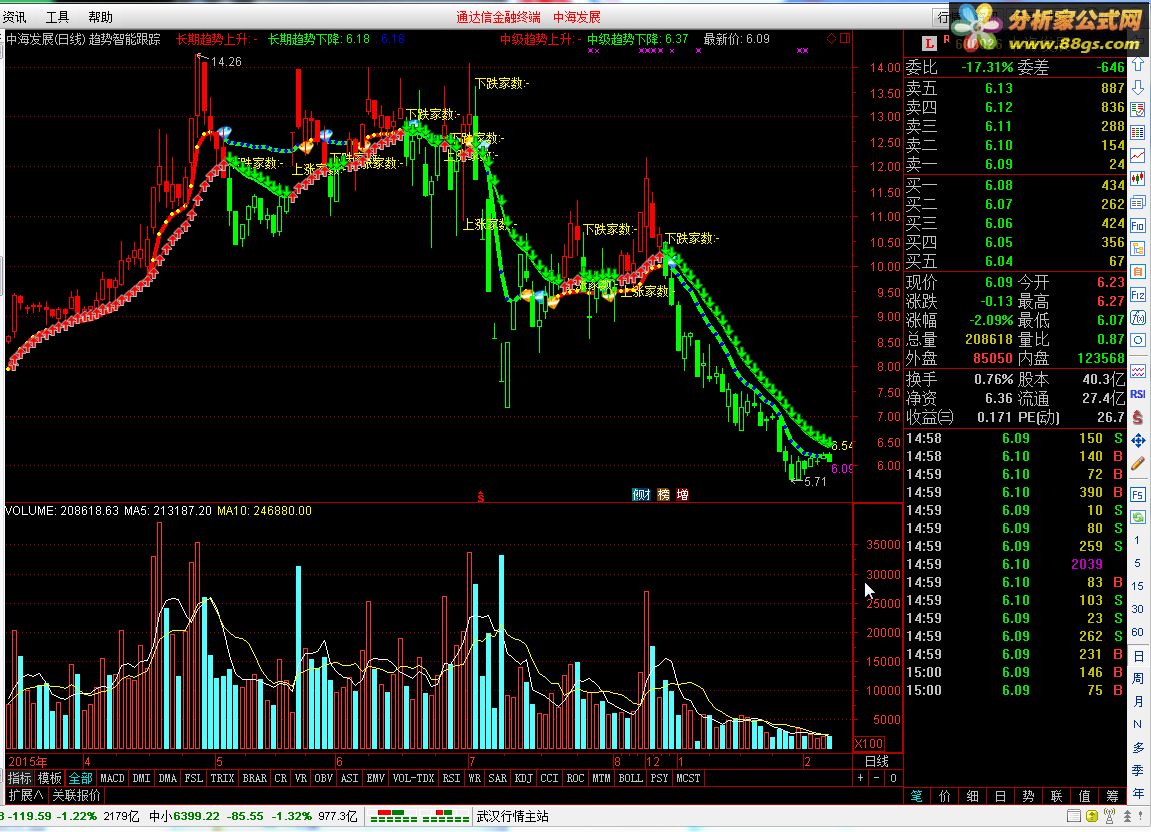Select the BOLL indicator tab
This screenshot has height=832, width=1151.
(x=631, y=778)
